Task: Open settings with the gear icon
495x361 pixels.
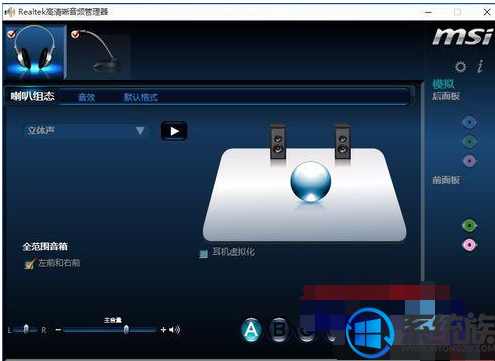Action: click(460, 67)
